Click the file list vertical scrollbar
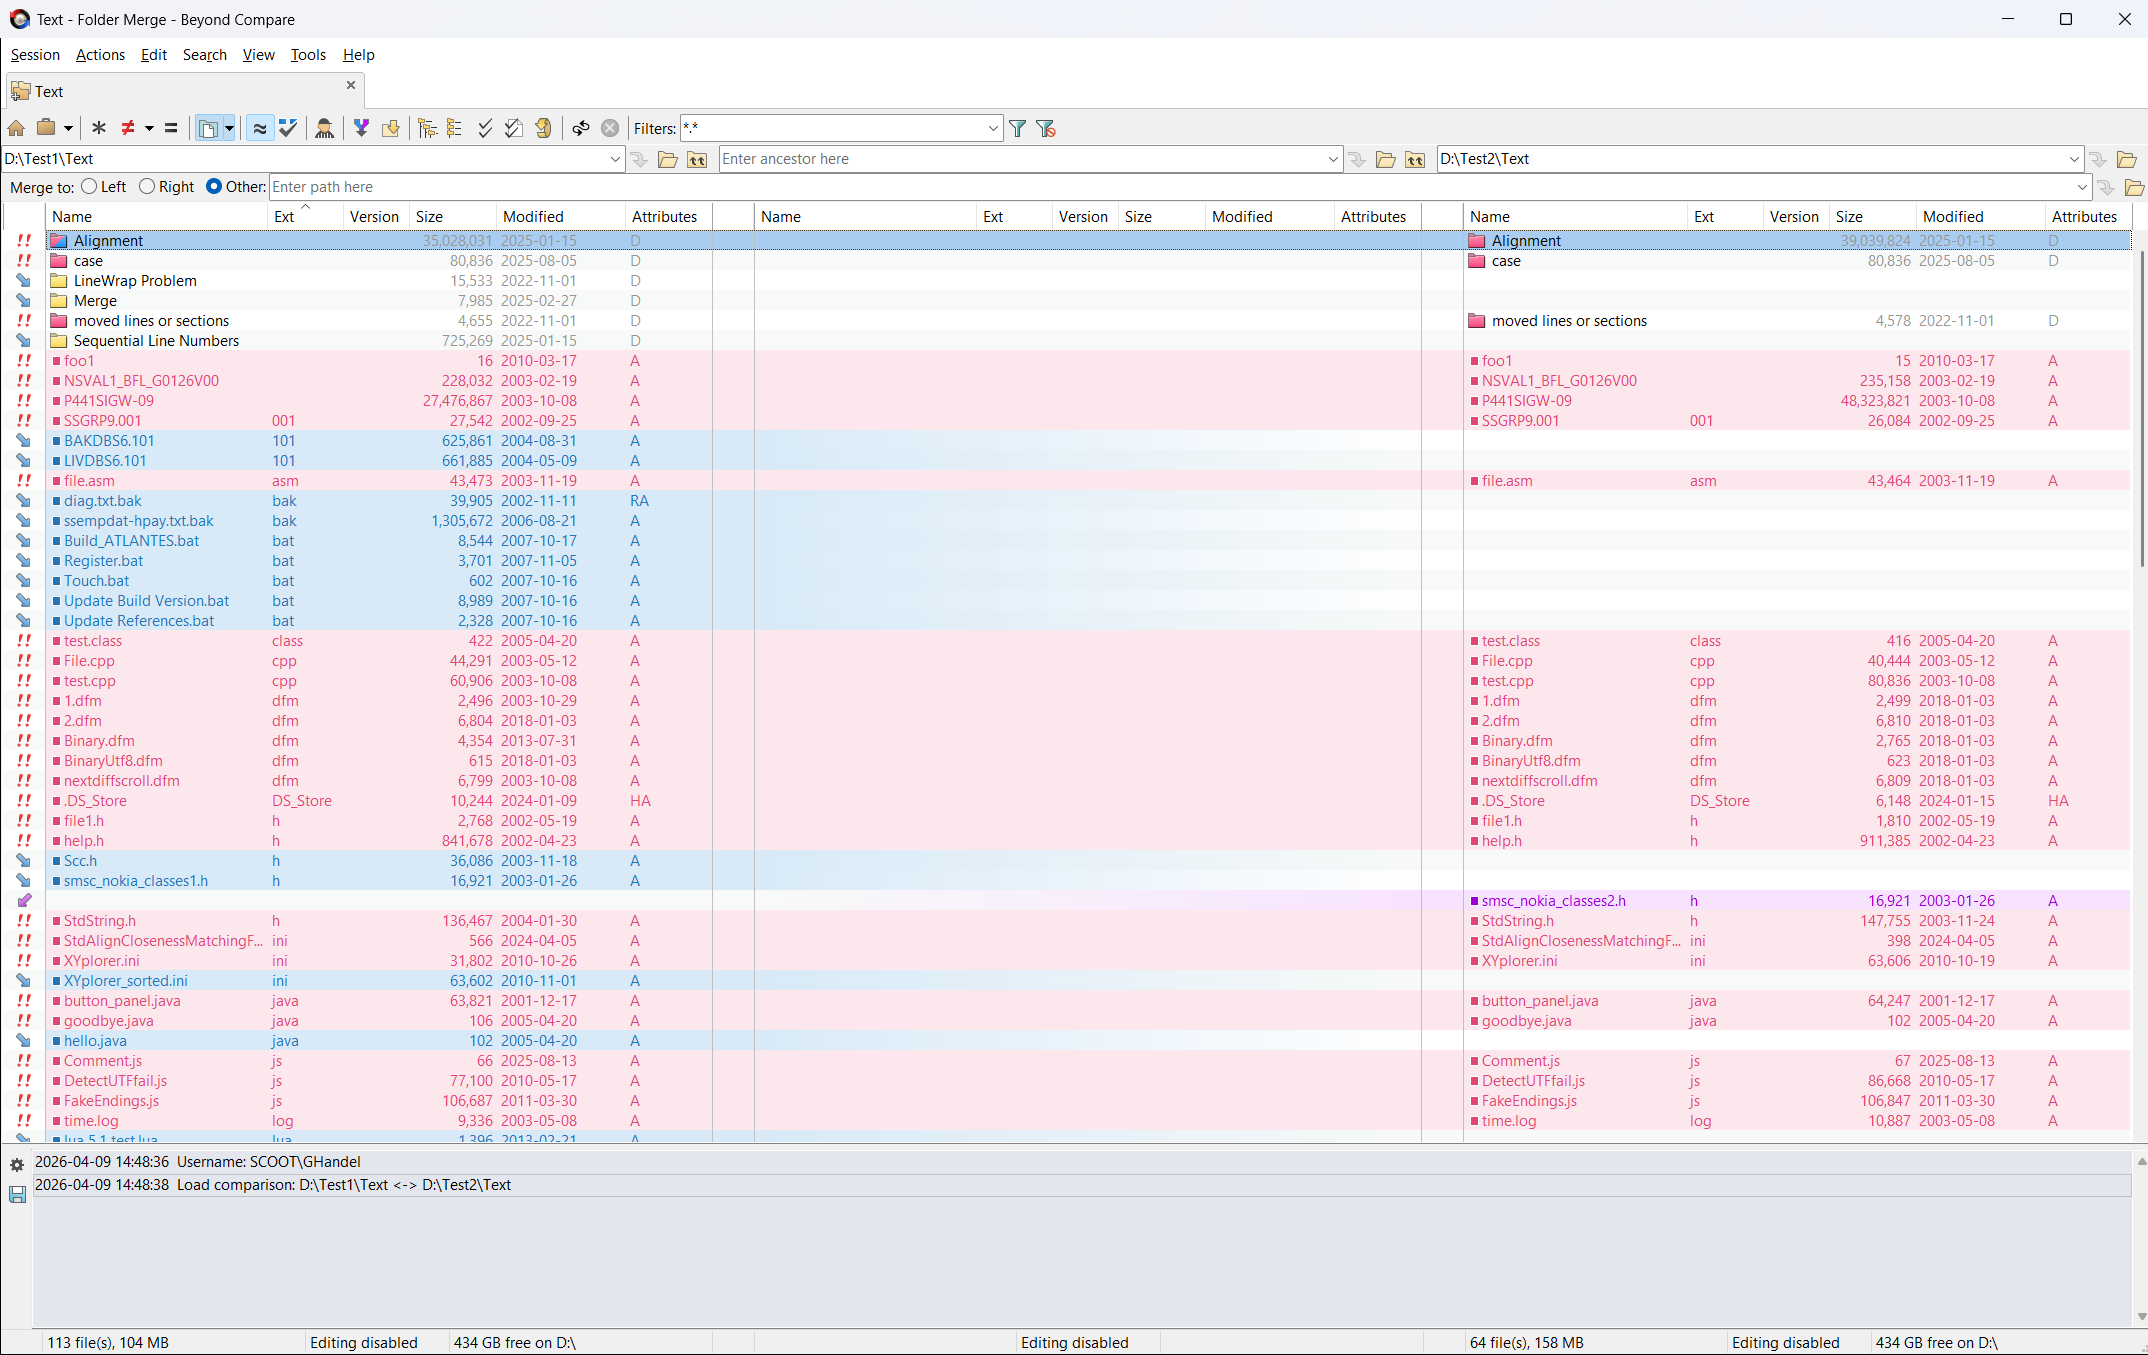The image size is (2148, 1355). pyautogui.click(x=2140, y=410)
